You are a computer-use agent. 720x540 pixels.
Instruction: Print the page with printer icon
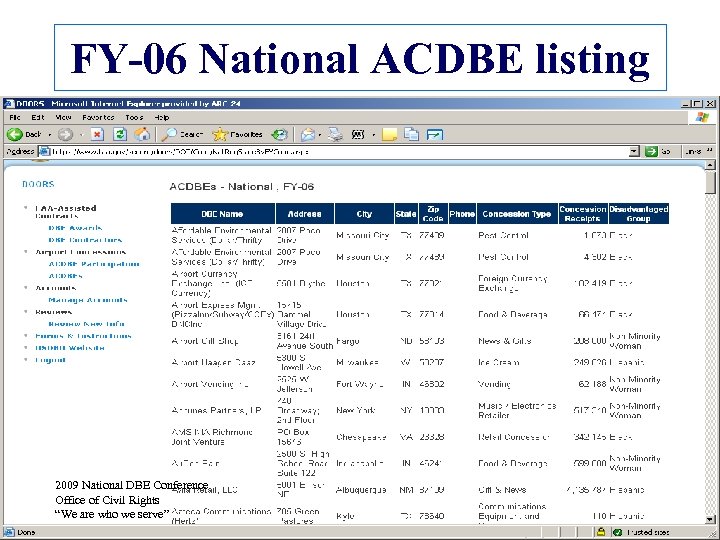click(336, 134)
